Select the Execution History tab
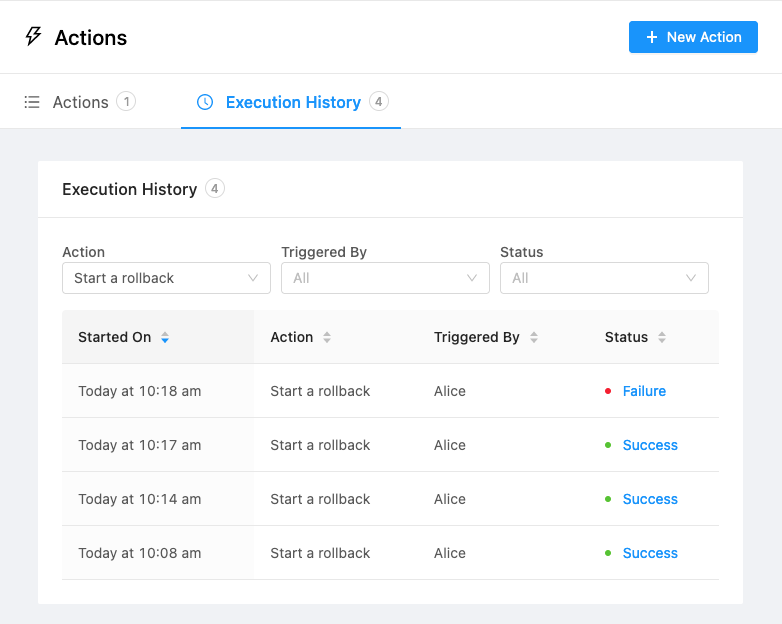This screenshot has height=624, width=782. click(x=292, y=102)
